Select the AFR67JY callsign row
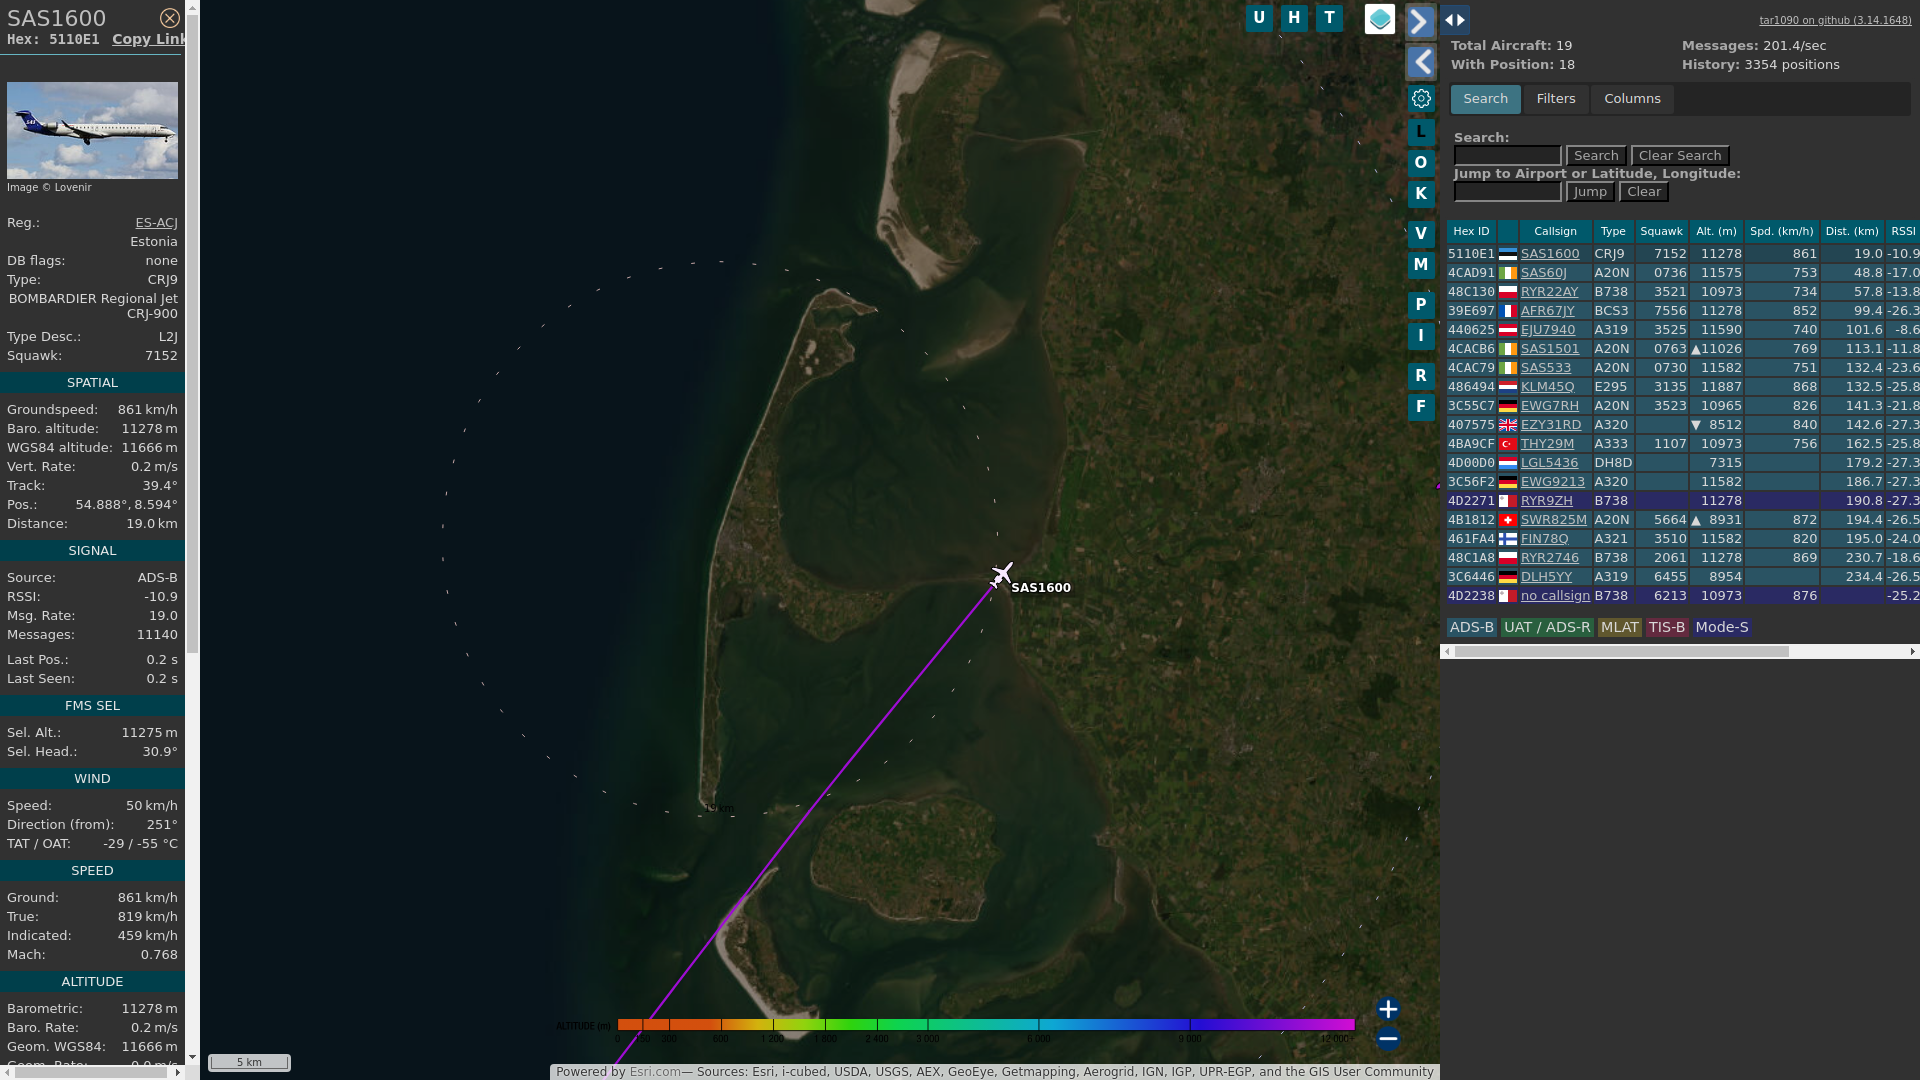The width and height of the screenshot is (1920, 1080). coord(1683,311)
